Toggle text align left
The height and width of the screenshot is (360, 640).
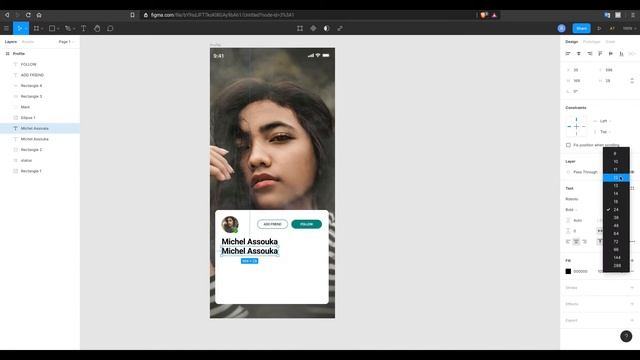[568, 242]
